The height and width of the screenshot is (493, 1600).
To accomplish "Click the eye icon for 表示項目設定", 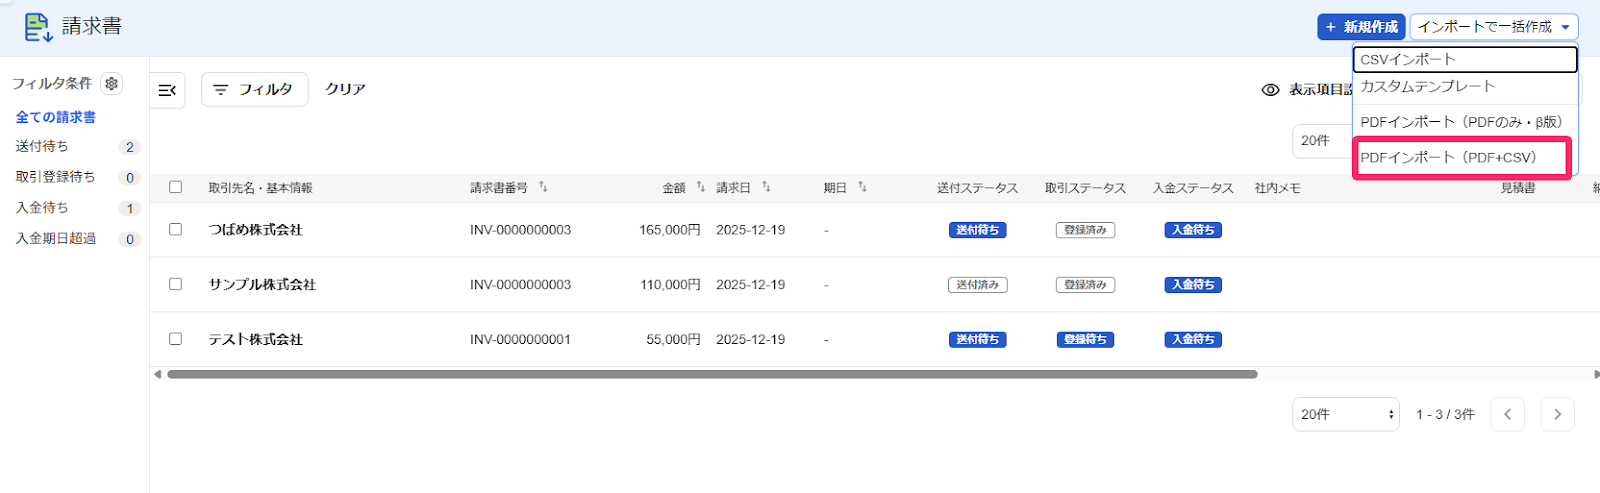I will (x=1270, y=90).
